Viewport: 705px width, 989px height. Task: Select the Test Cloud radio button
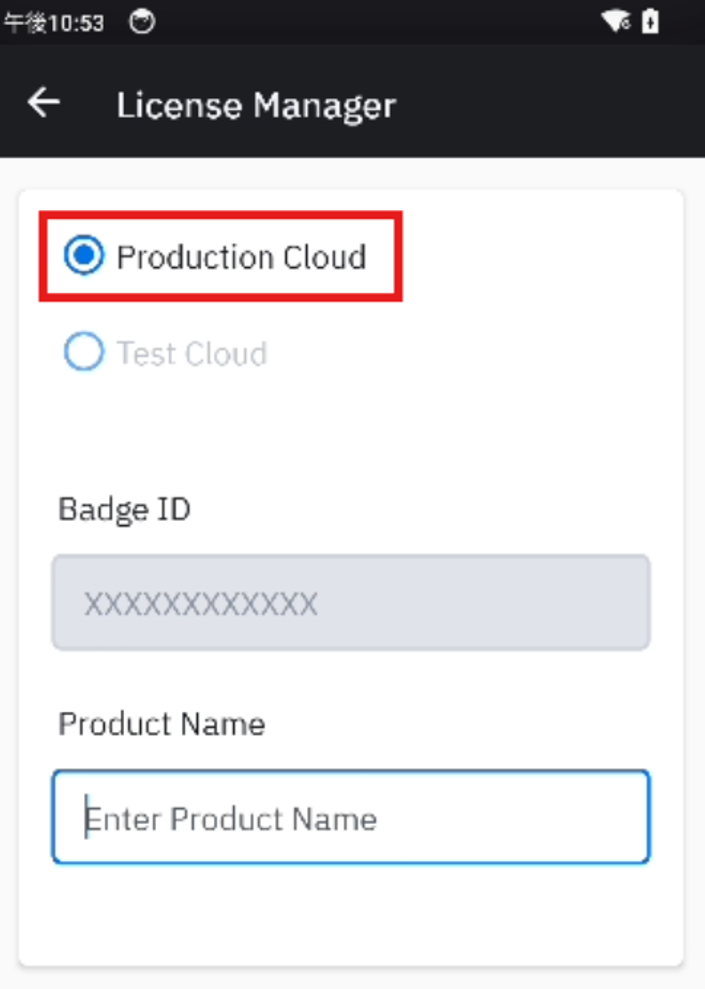click(84, 352)
